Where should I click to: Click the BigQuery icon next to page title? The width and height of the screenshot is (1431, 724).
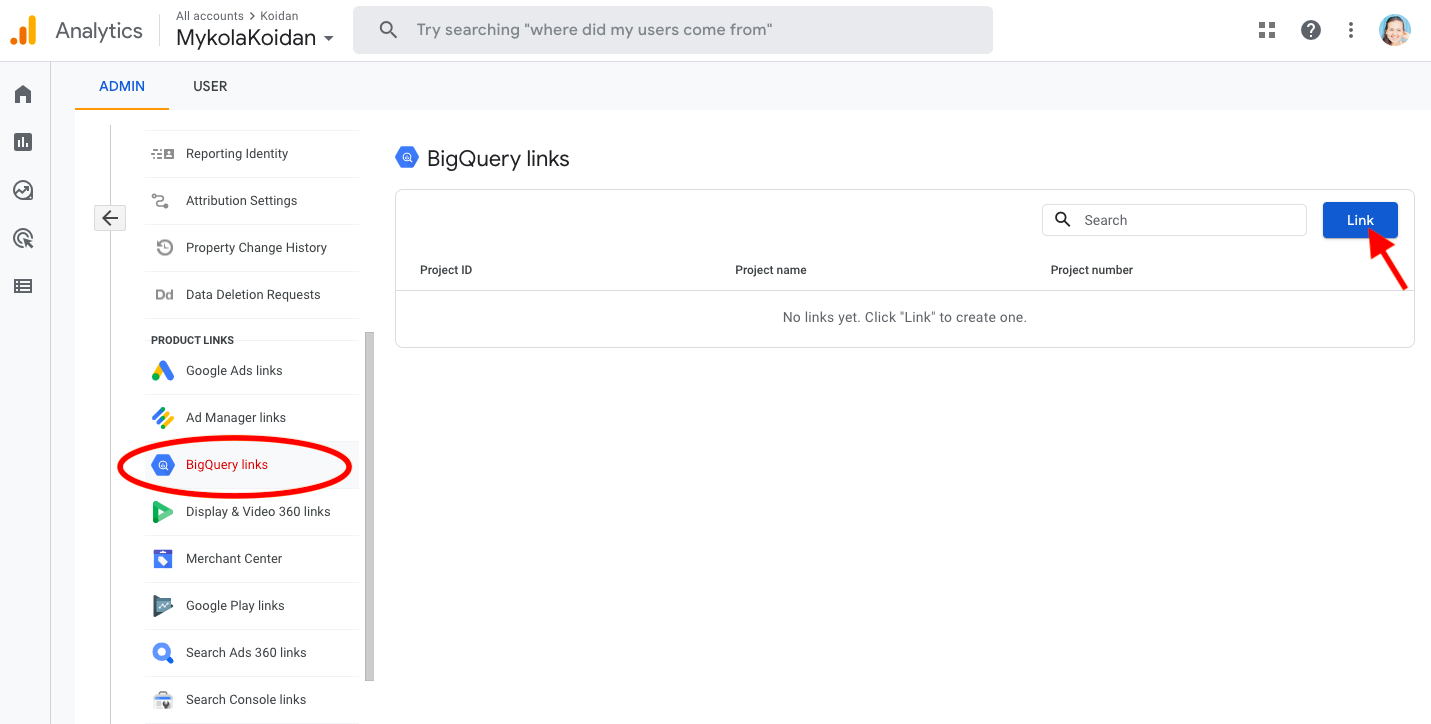[407, 158]
